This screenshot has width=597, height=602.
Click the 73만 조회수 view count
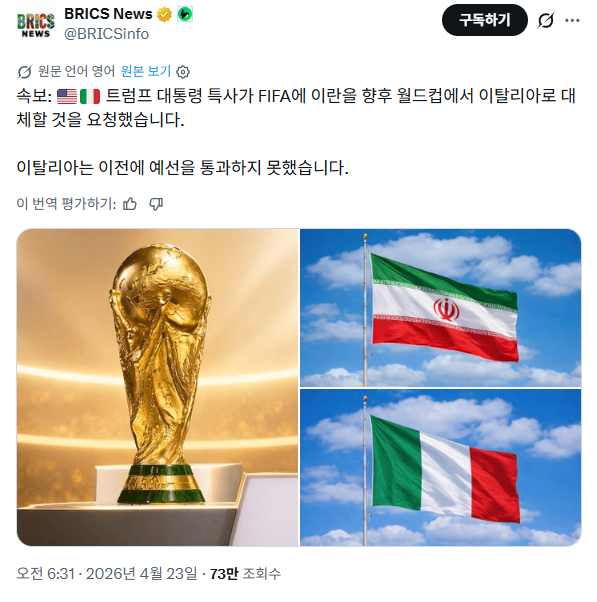click(x=245, y=574)
